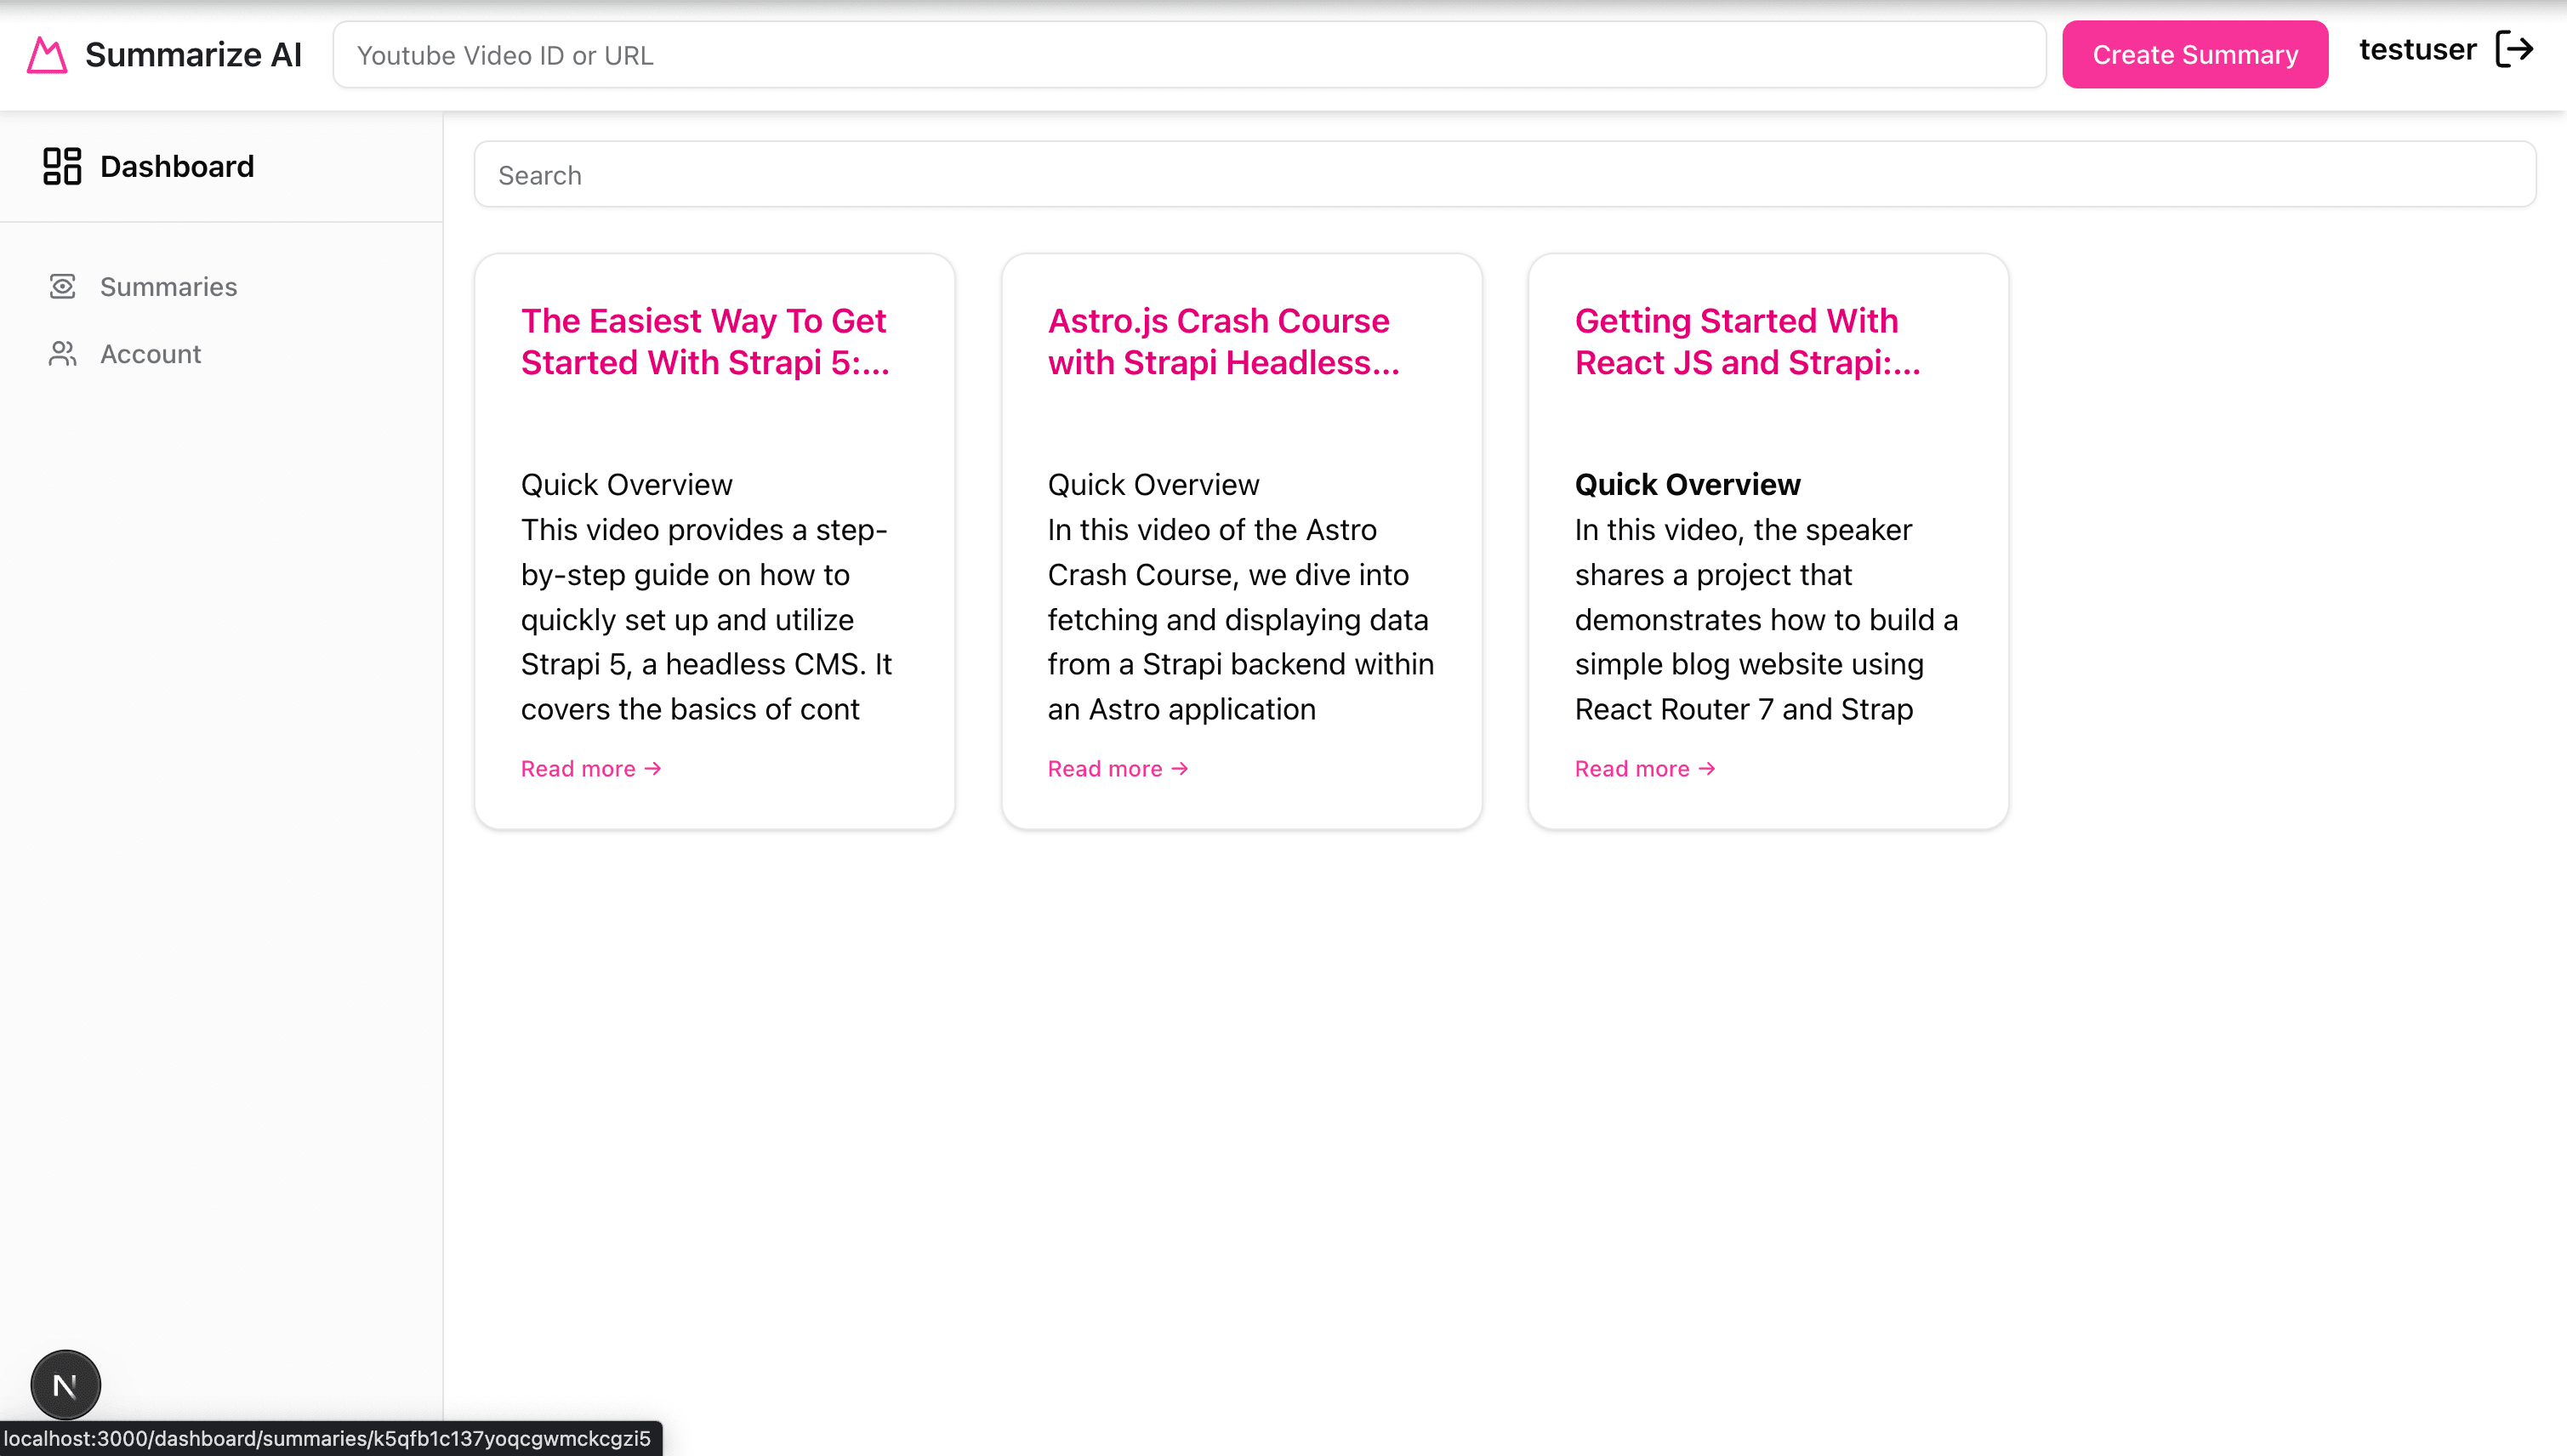
Task: Click the 'In this video, the speaker' summary text
Action: tap(1743, 530)
